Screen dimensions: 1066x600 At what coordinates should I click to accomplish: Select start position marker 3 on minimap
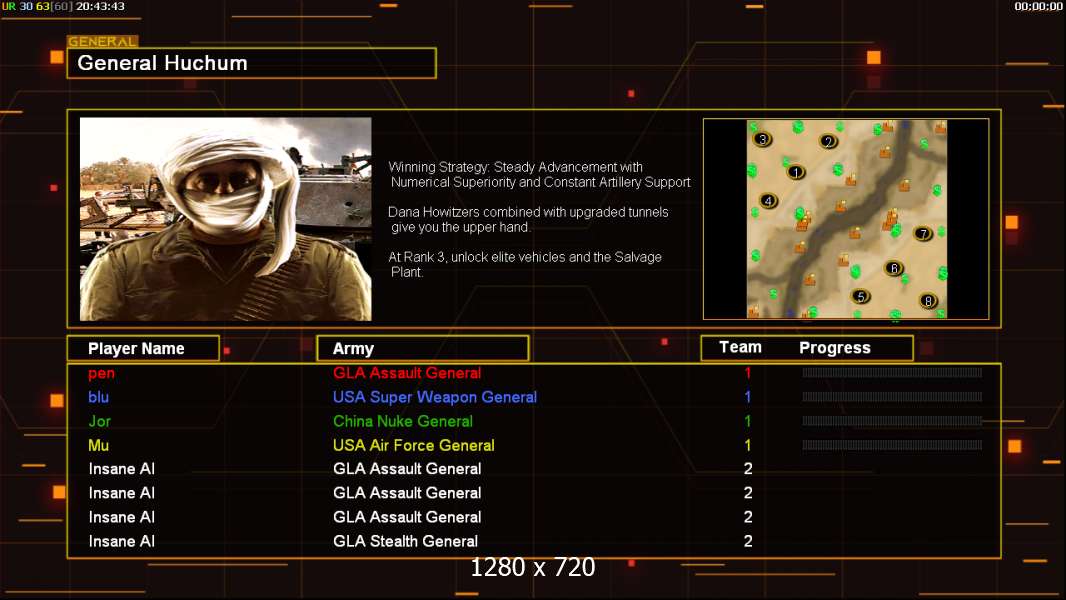tap(762, 139)
